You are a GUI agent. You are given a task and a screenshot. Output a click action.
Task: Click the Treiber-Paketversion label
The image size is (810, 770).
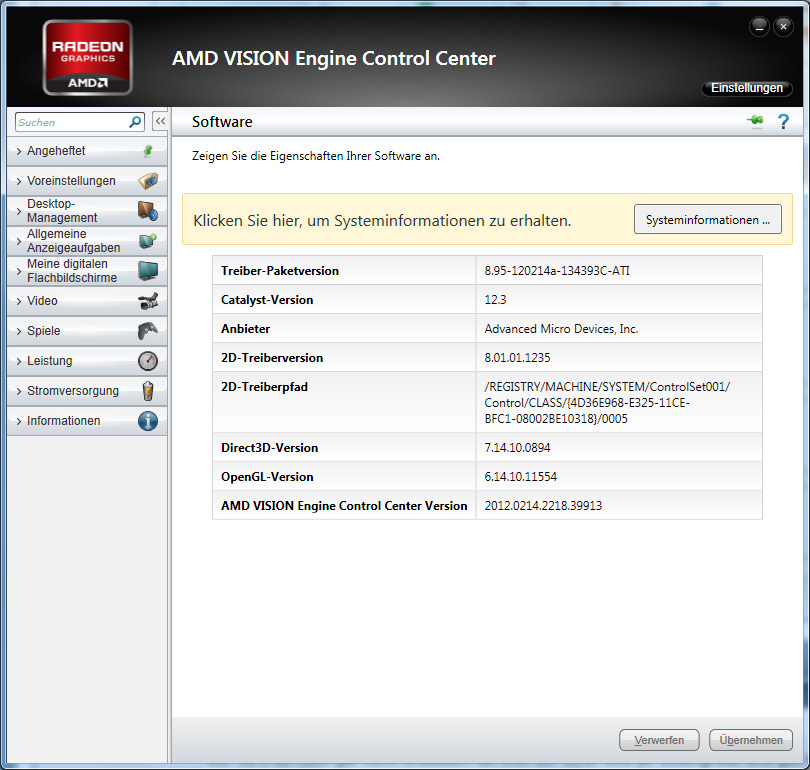point(279,271)
